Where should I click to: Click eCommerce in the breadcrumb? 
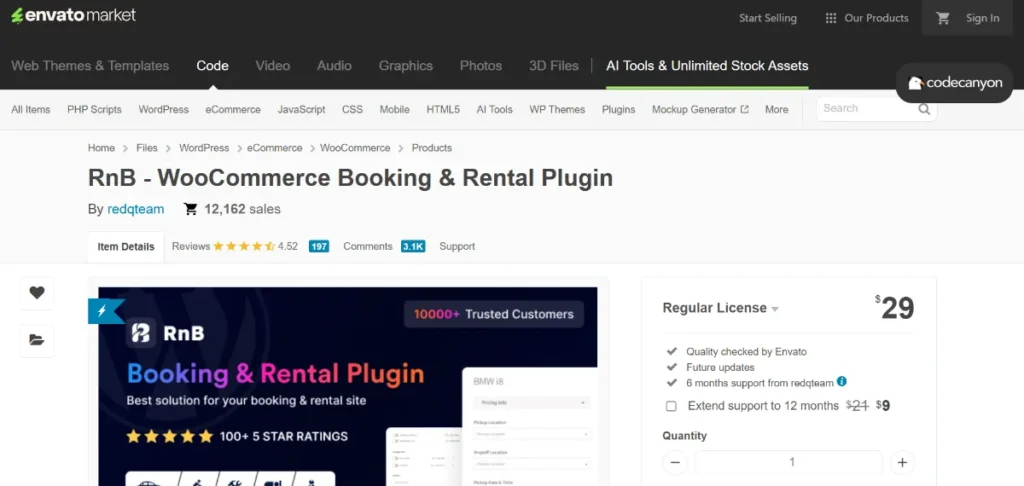pos(274,148)
